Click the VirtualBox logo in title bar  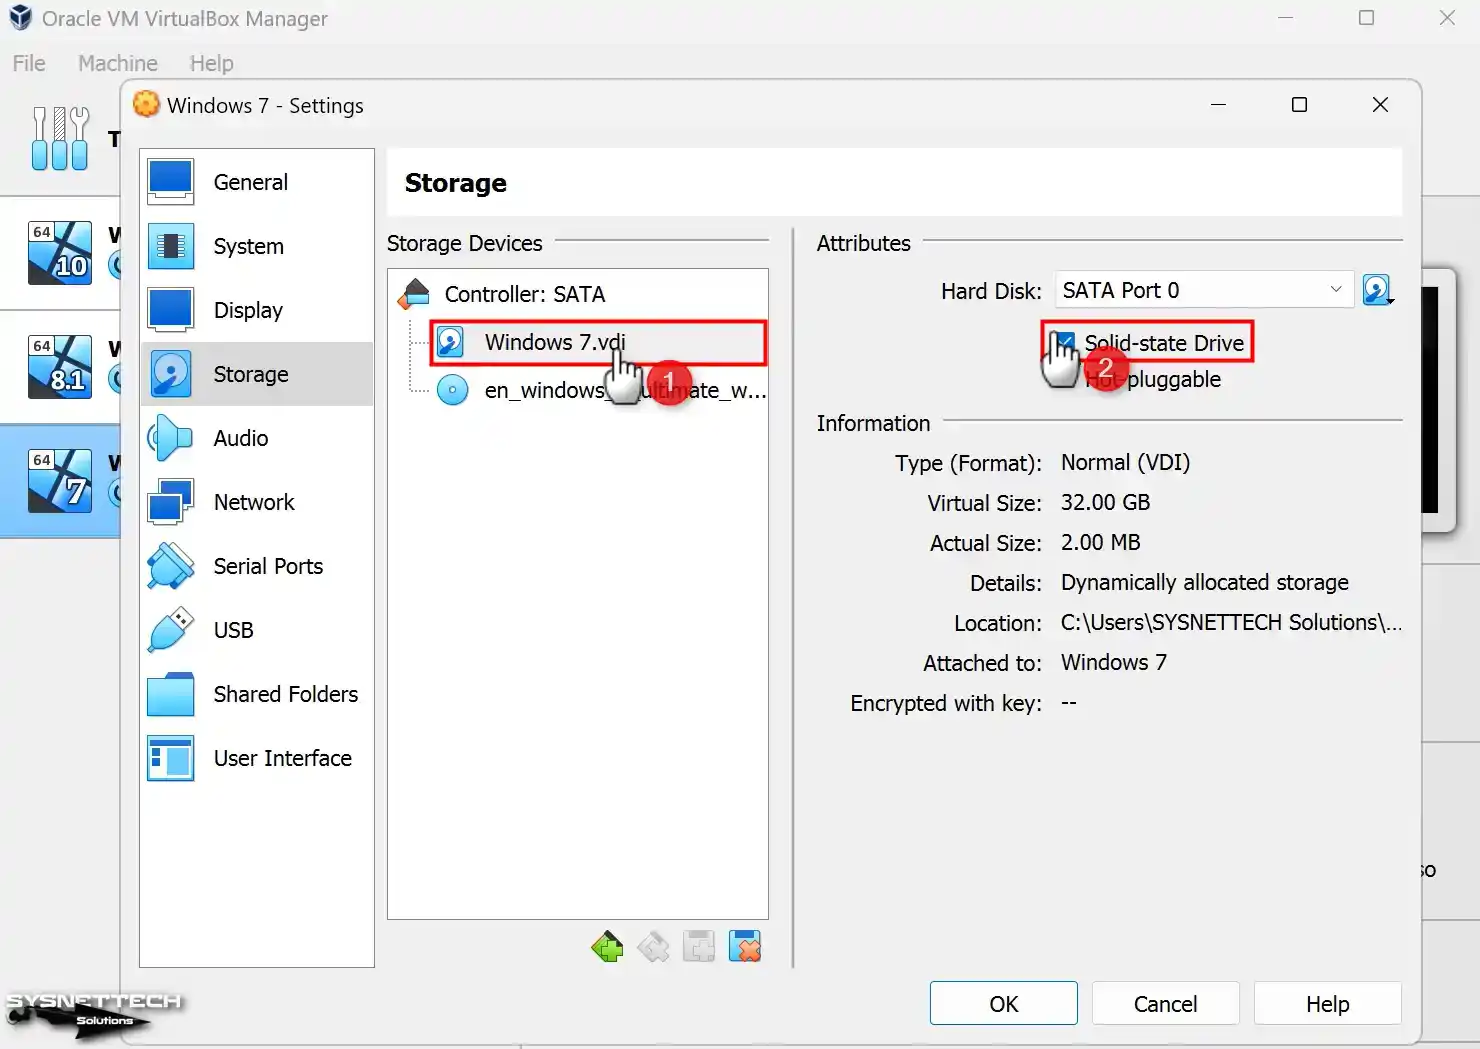(20, 18)
